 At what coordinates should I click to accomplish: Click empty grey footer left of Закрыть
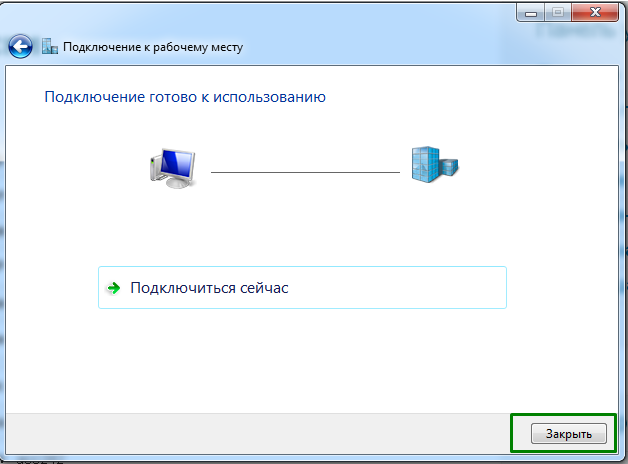[250, 433]
